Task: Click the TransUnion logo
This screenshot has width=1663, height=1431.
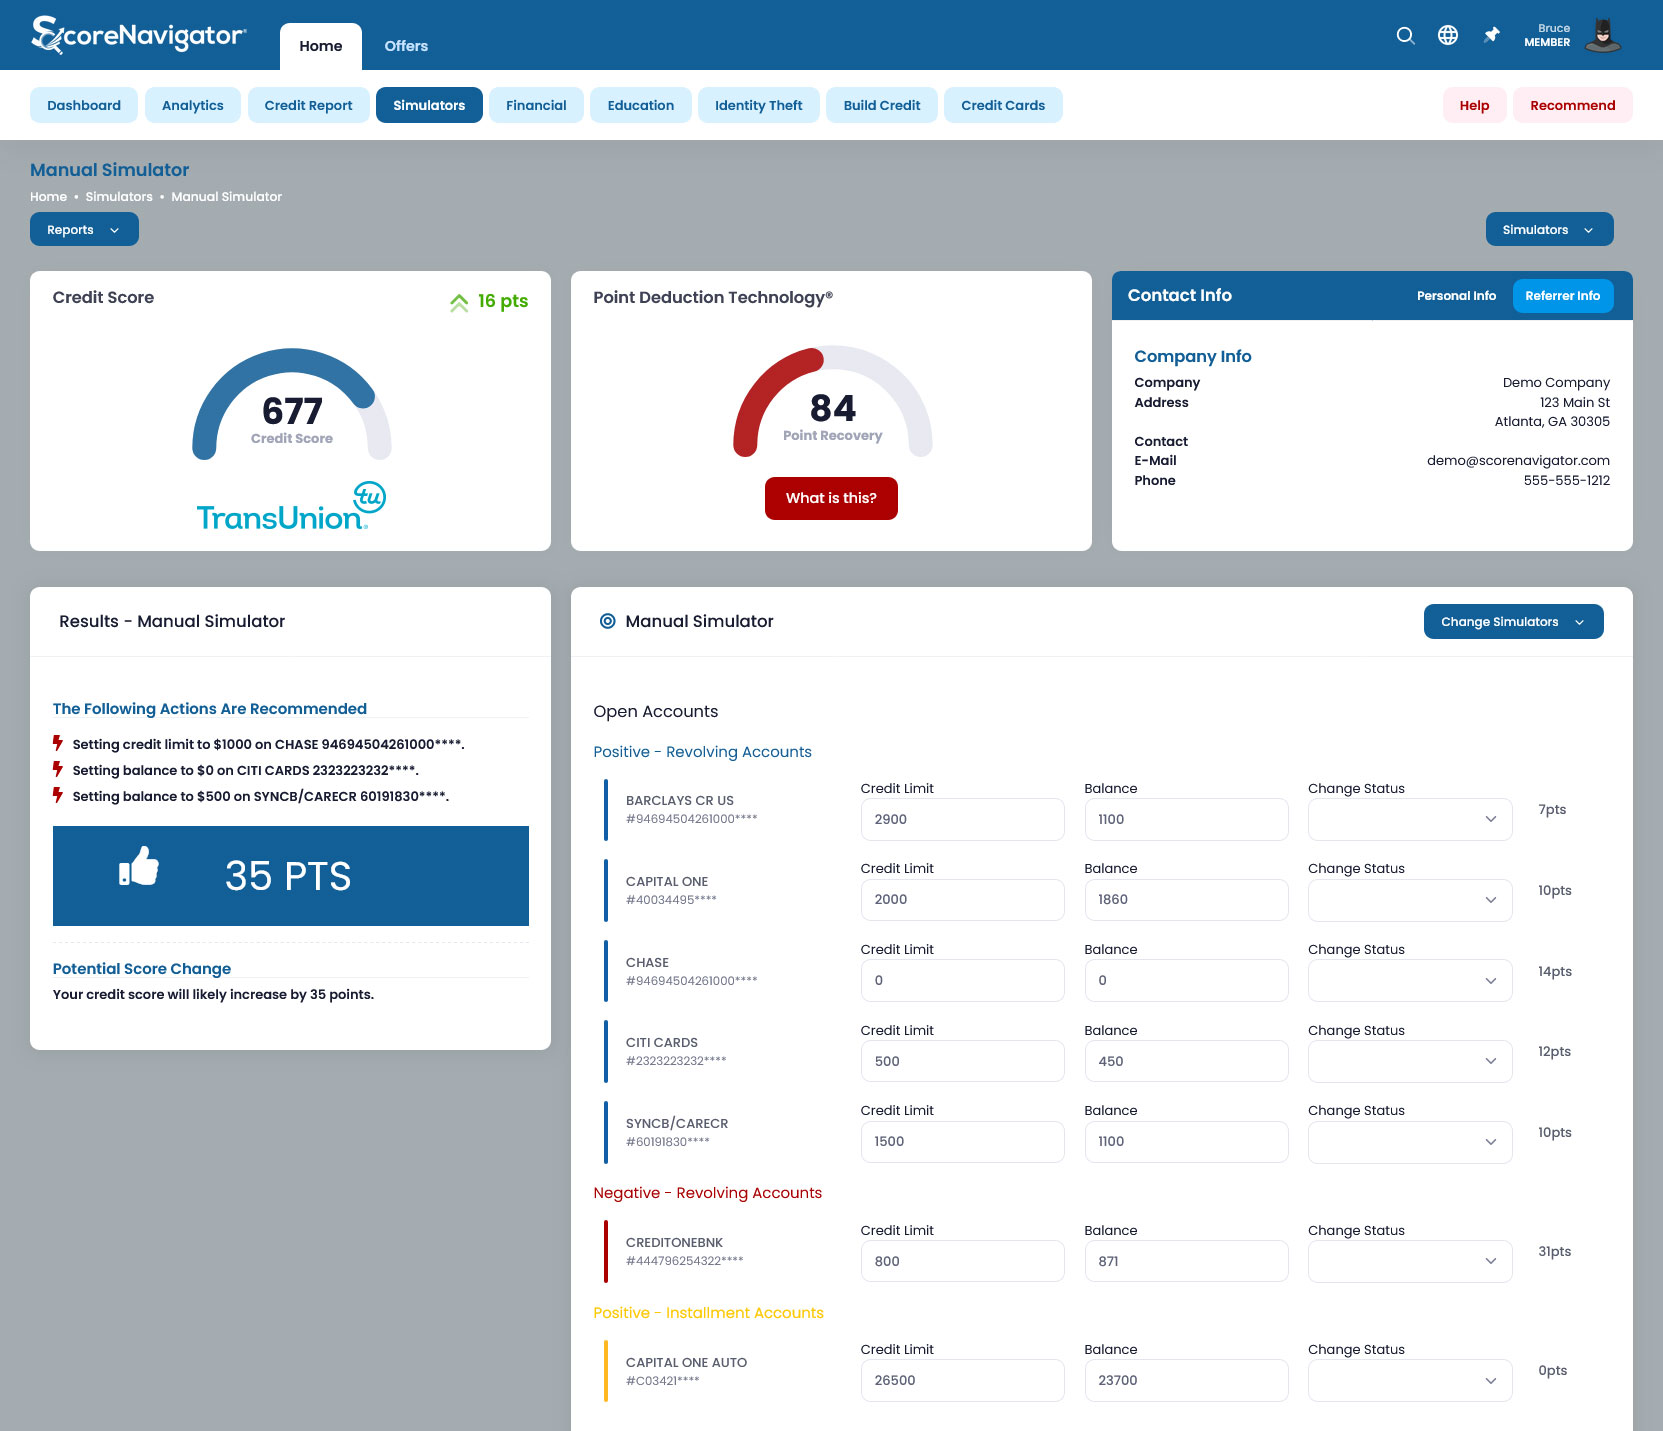Action: tap(291, 507)
